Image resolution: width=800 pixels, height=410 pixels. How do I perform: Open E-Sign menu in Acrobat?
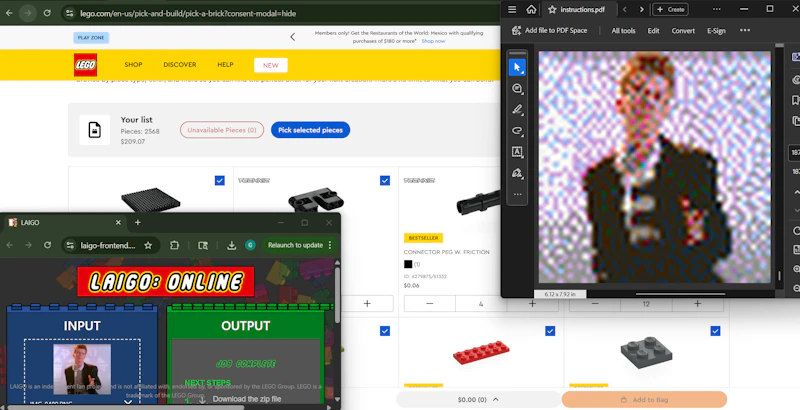point(716,31)
